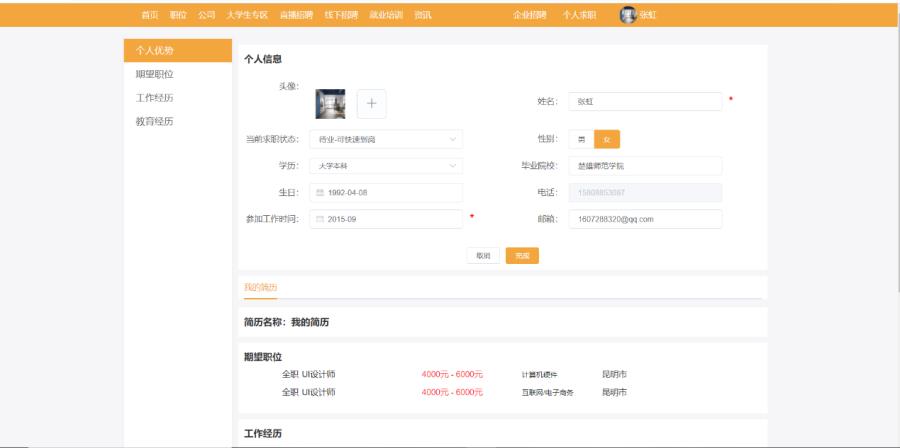Image resolution: width=900 pixels, height=448 pixels.
Task: Expand the 当前求职状态 dropdown
Action: click(386, 140)
